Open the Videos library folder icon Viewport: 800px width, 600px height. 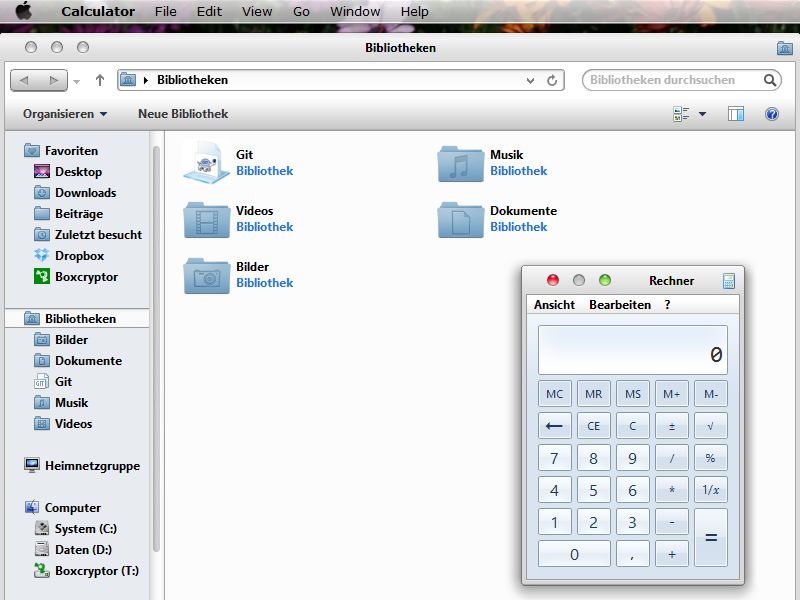pos(207,220)
